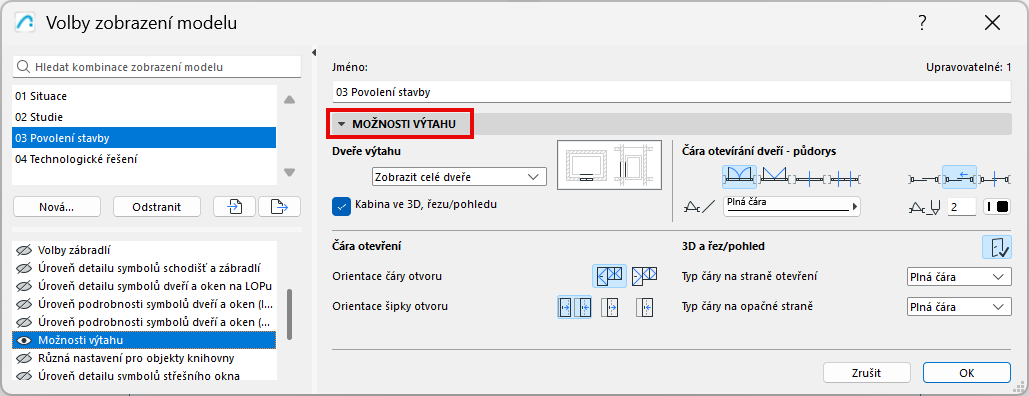This screenshot has width=1029, height=396.
Task: Click the pen symbol icon beside value 2
Action: pos(925,207)
